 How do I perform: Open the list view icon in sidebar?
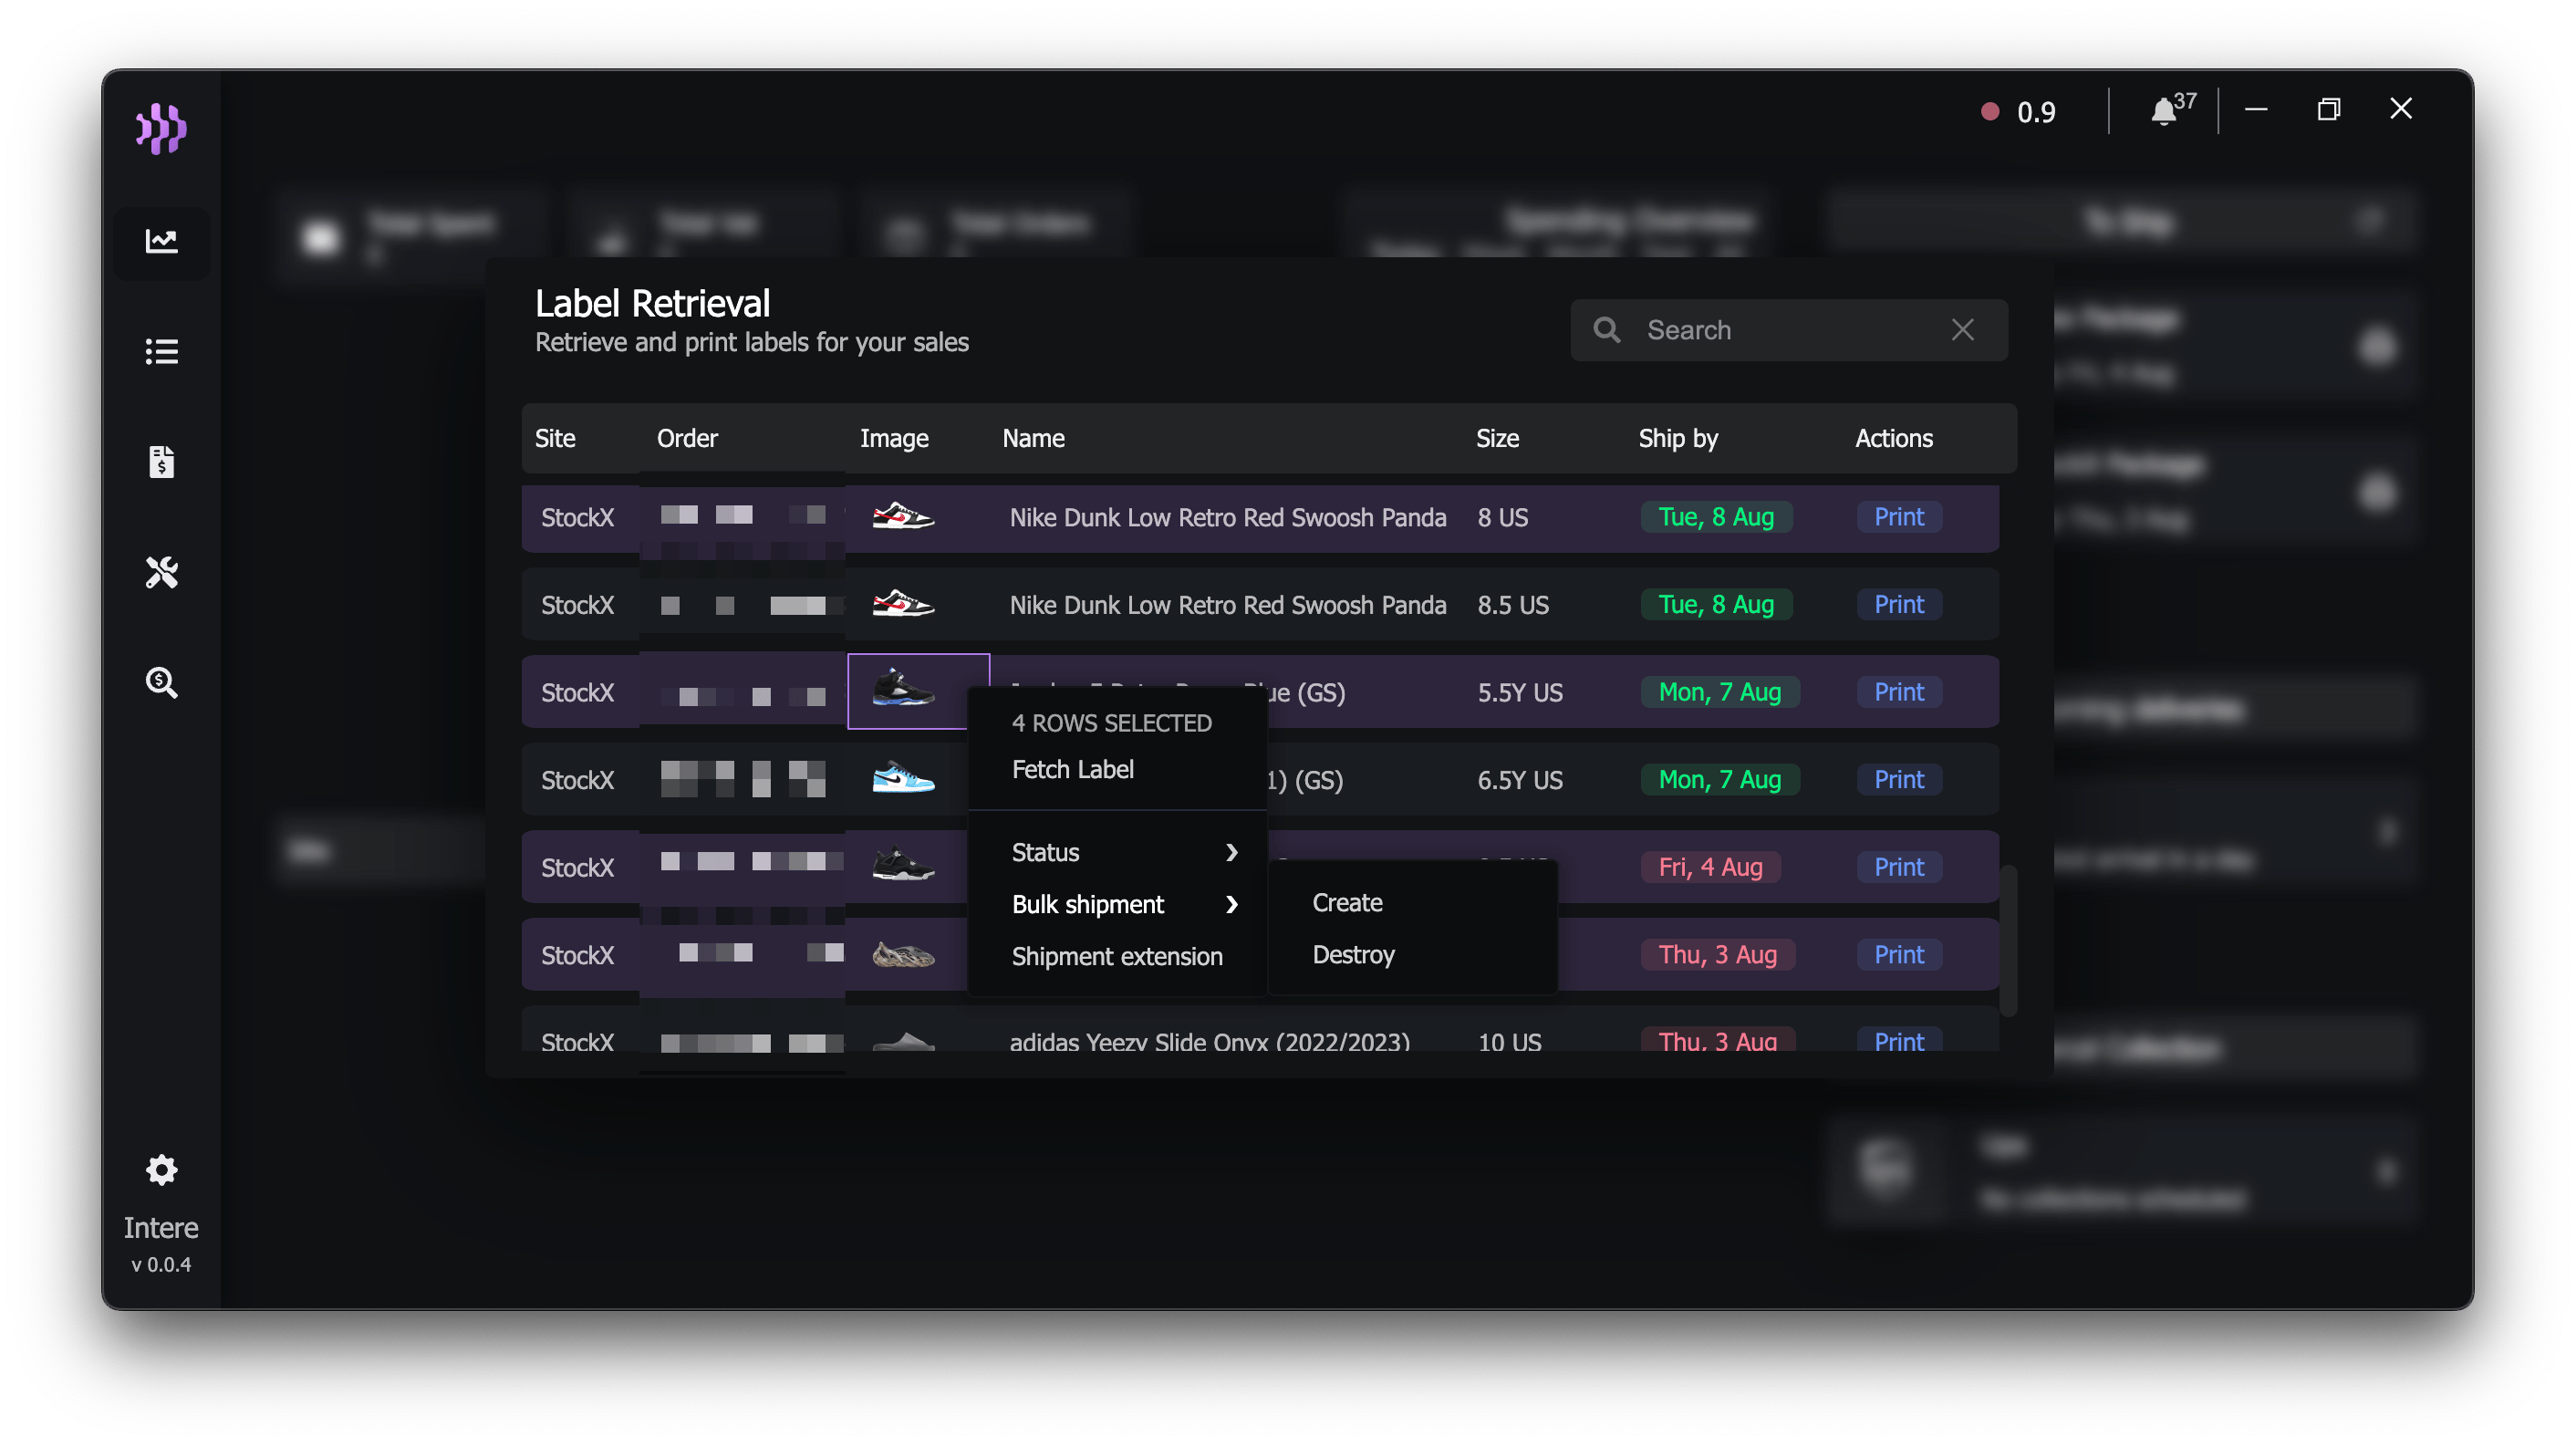(161, 351)
